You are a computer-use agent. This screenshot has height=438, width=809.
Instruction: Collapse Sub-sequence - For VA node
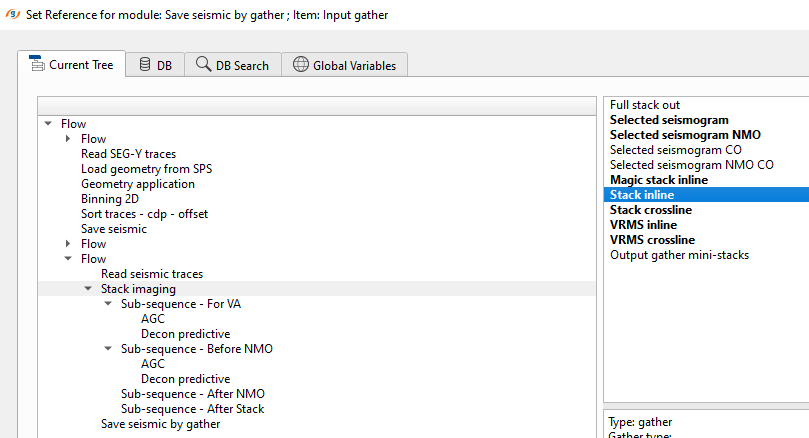click(108, 304)
